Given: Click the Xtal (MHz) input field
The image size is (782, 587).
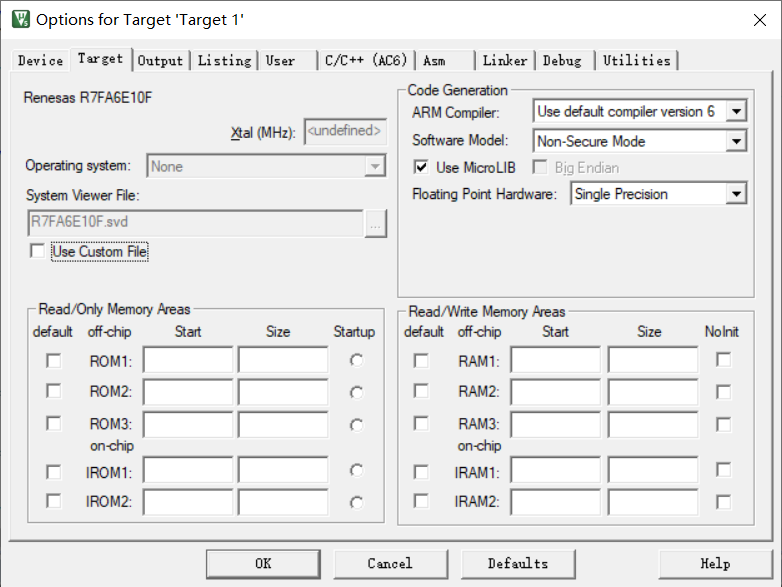Looking at the screenshot, I should click(x=345, y=132).
